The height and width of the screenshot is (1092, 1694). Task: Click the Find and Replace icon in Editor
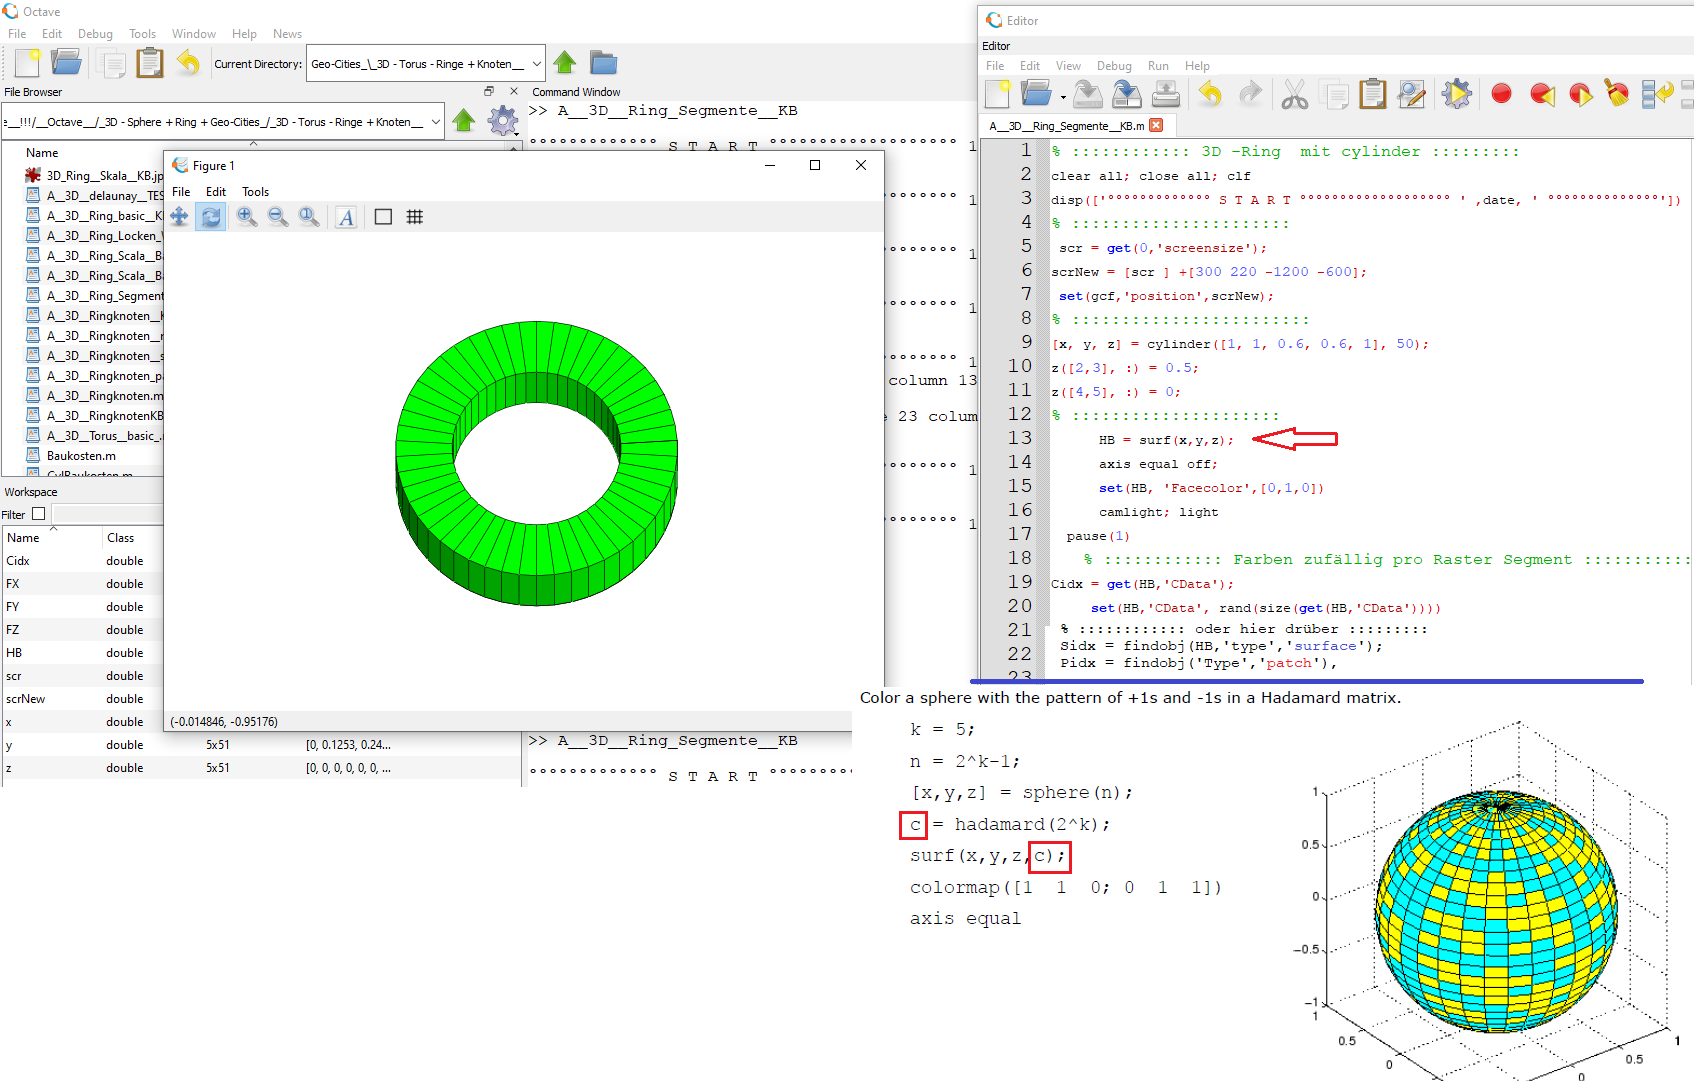[x=1411, y=94]
